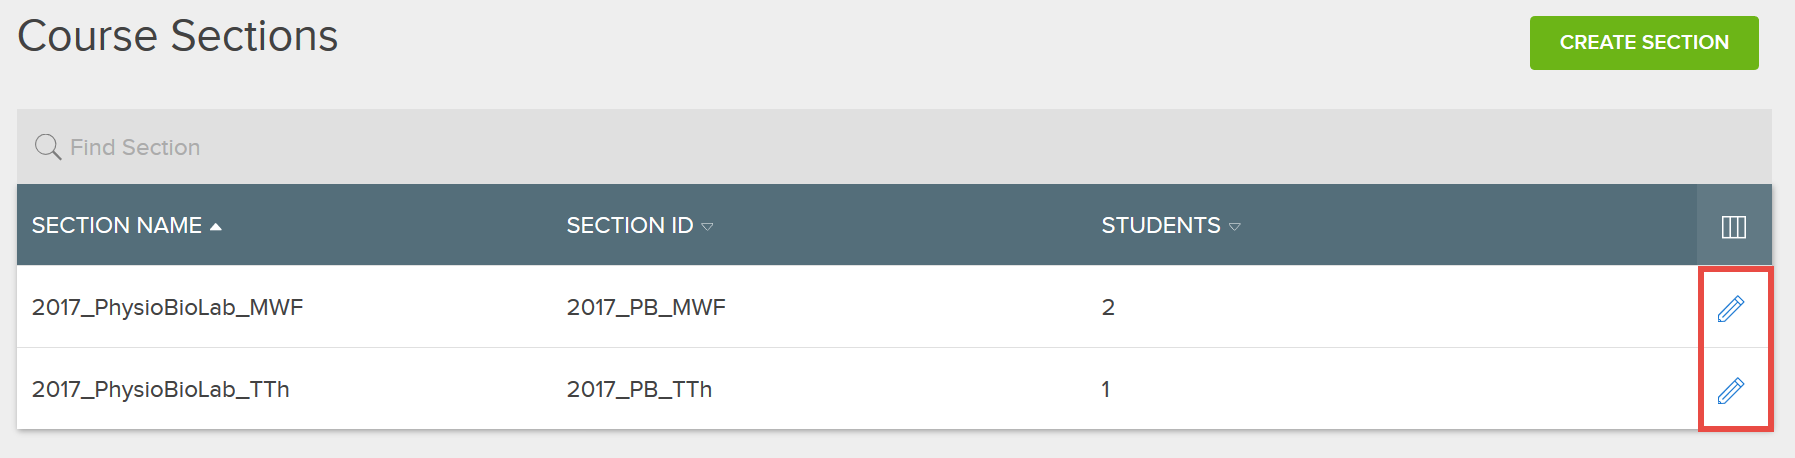Open the column chooser icon in header
1795x458 pixels.
(x=1734, y=227)
